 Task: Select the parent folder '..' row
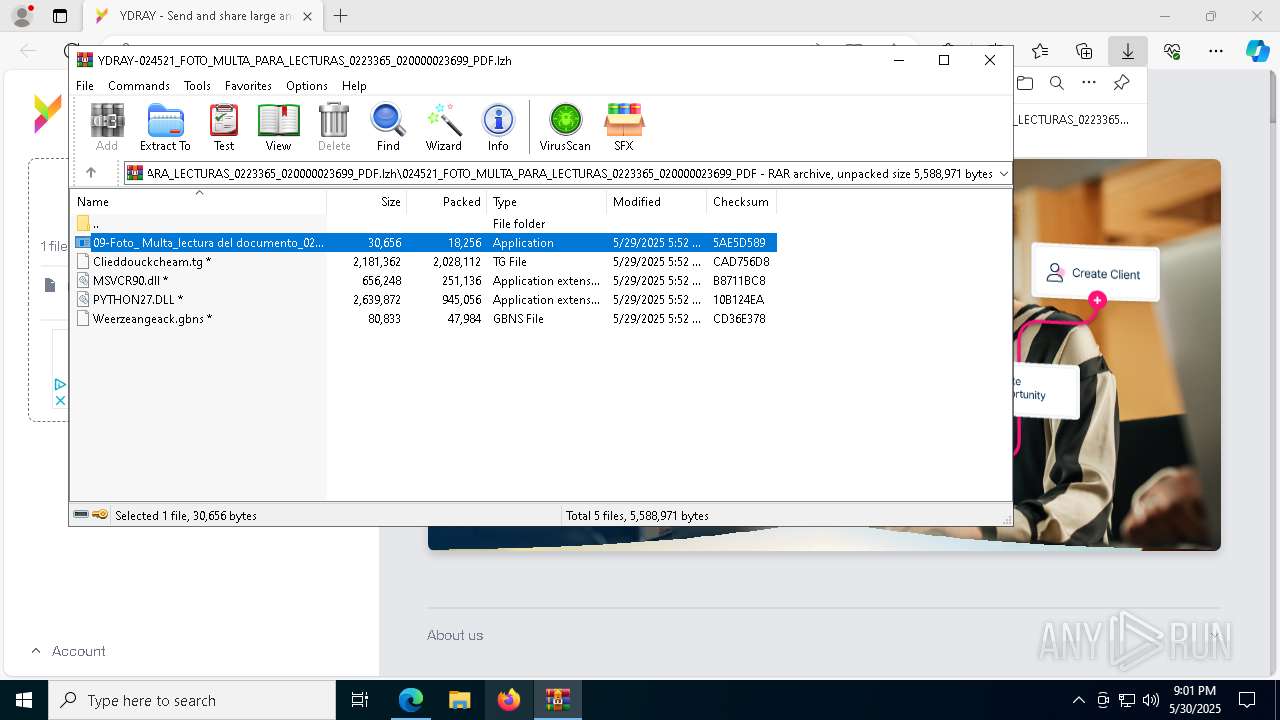coord(423,224)
